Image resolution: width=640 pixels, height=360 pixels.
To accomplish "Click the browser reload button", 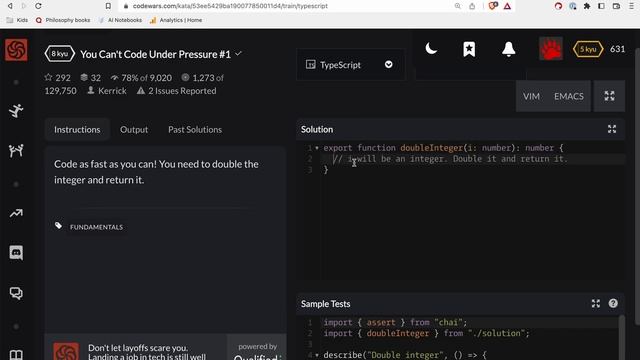I will pyautogui.click(x=38, y=6).
